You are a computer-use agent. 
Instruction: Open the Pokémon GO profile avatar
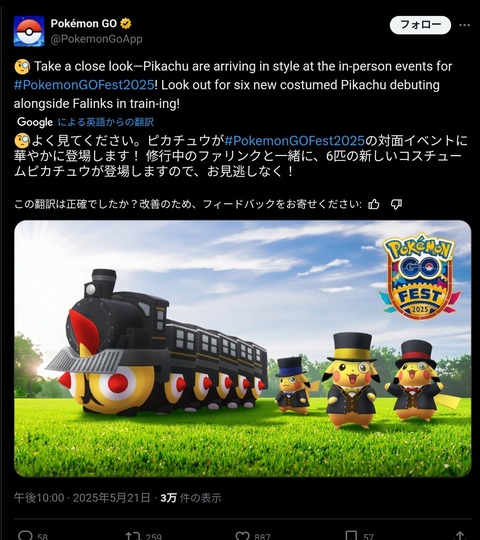pyautogui.click(x=29, y=31)
